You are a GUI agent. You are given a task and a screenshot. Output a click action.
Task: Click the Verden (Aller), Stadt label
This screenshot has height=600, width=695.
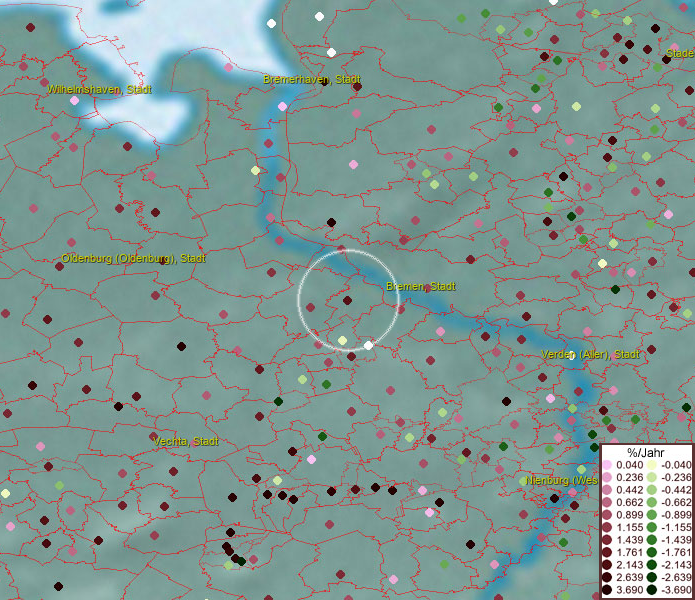pos(589,355)
